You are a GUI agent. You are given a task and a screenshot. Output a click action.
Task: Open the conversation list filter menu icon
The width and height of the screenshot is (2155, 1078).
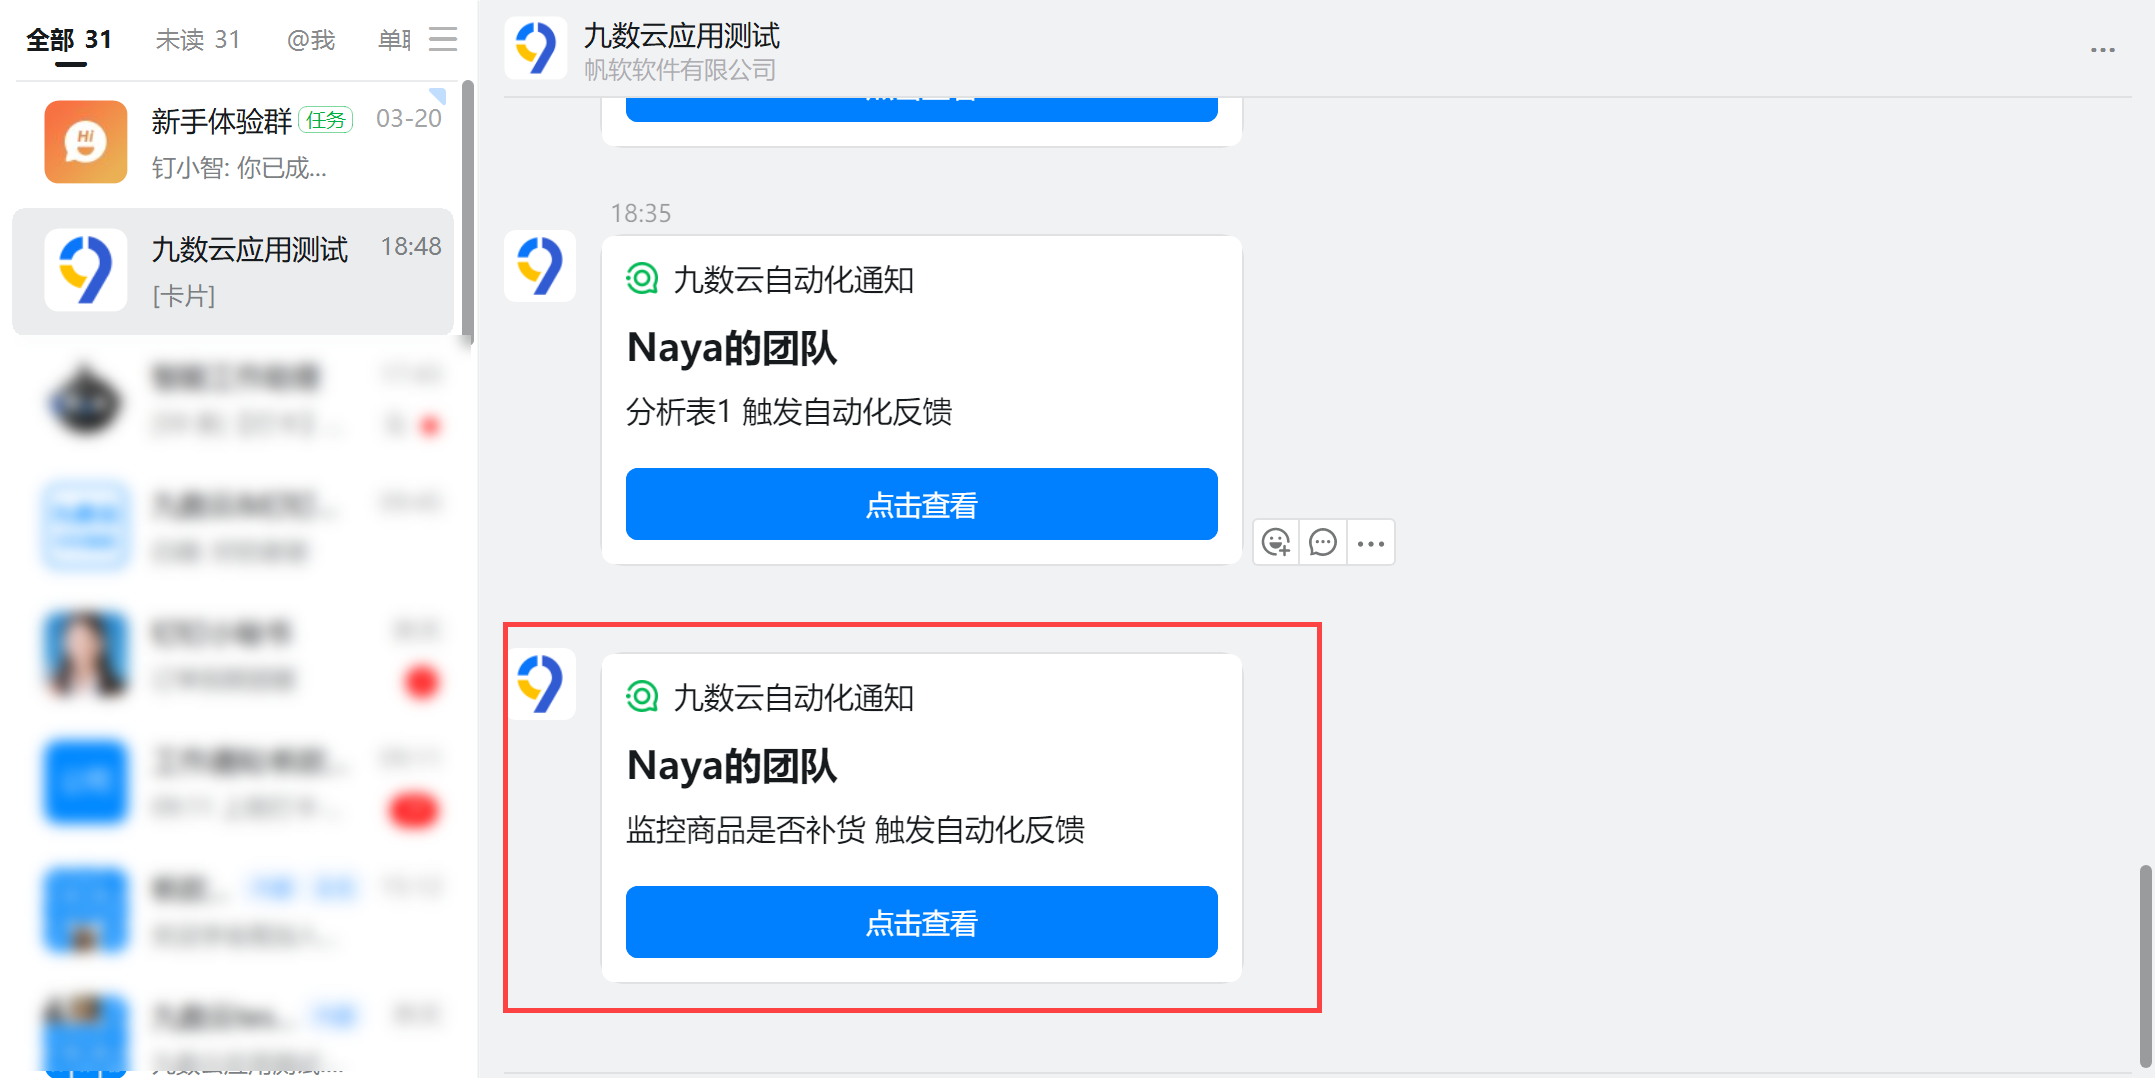[443, 39]
